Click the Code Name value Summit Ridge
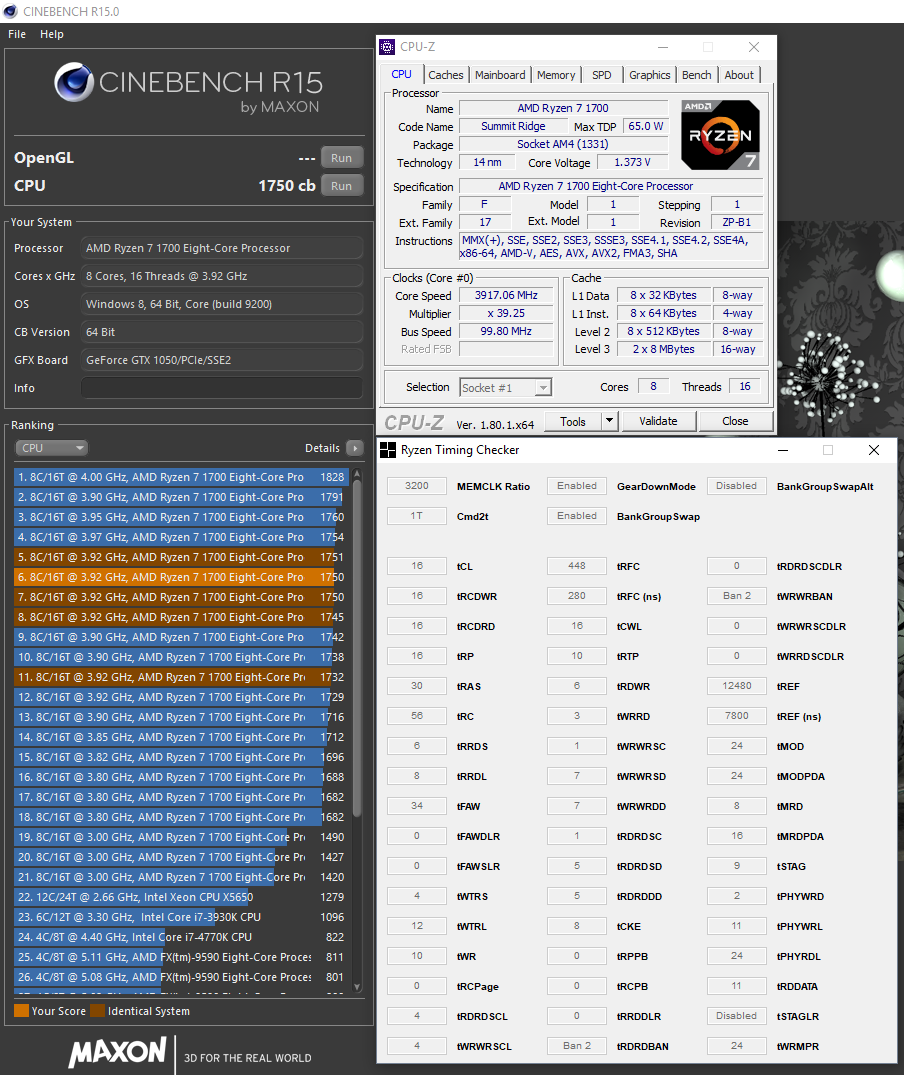This screenshot has height=1075, width=904. [513, 126]
